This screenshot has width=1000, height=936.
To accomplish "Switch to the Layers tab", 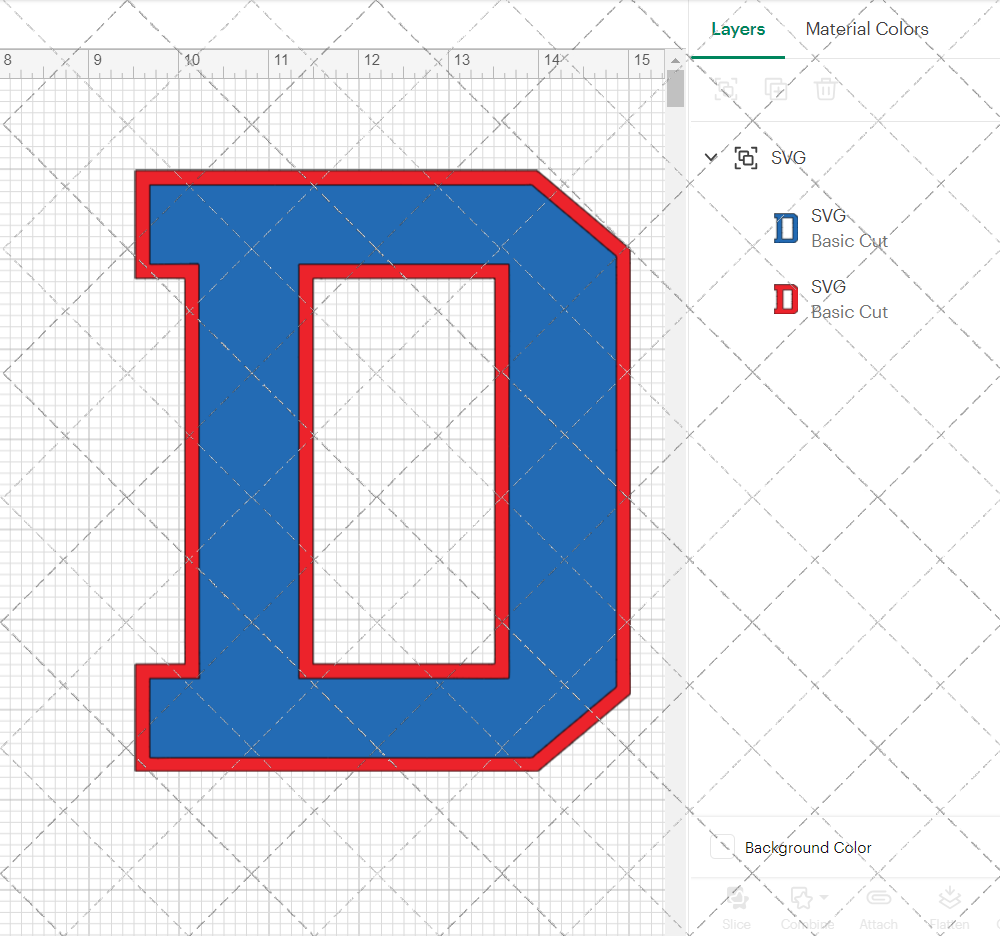I will (x=738, y=29).
